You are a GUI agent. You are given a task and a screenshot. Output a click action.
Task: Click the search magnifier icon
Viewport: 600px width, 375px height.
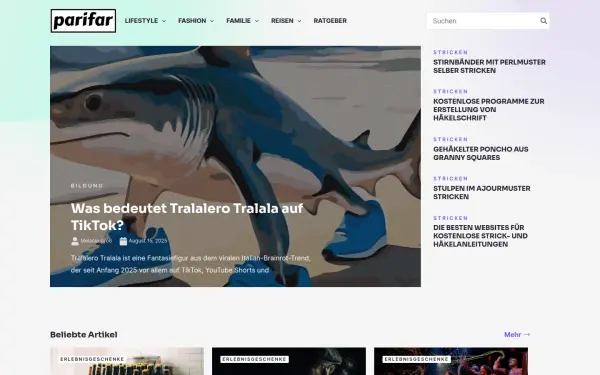pyautogui.click(x=543, y=21)
